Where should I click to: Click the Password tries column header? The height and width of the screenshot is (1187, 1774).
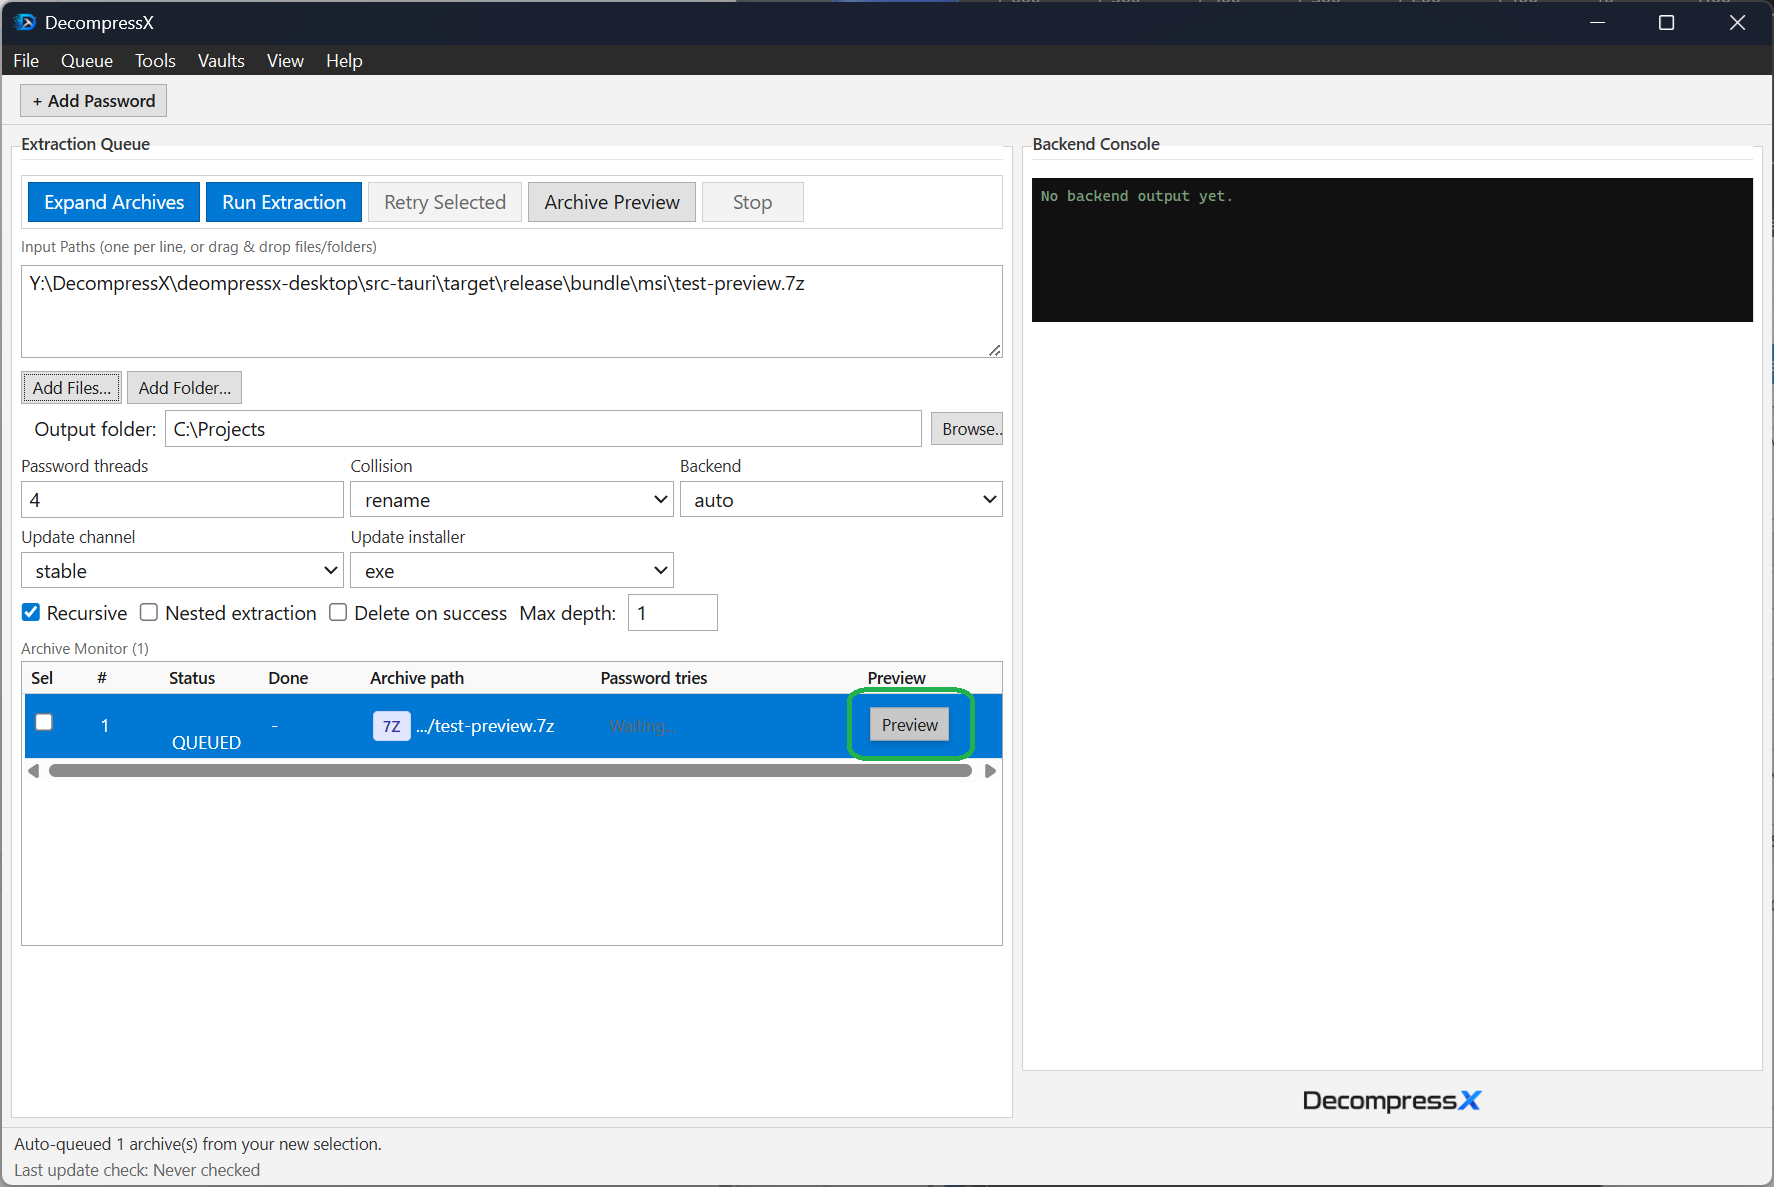pos(654,678)
